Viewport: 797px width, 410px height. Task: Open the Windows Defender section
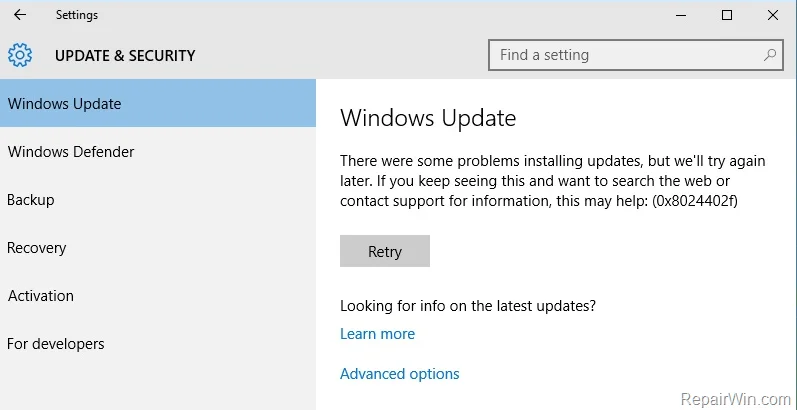click(70, 152)
